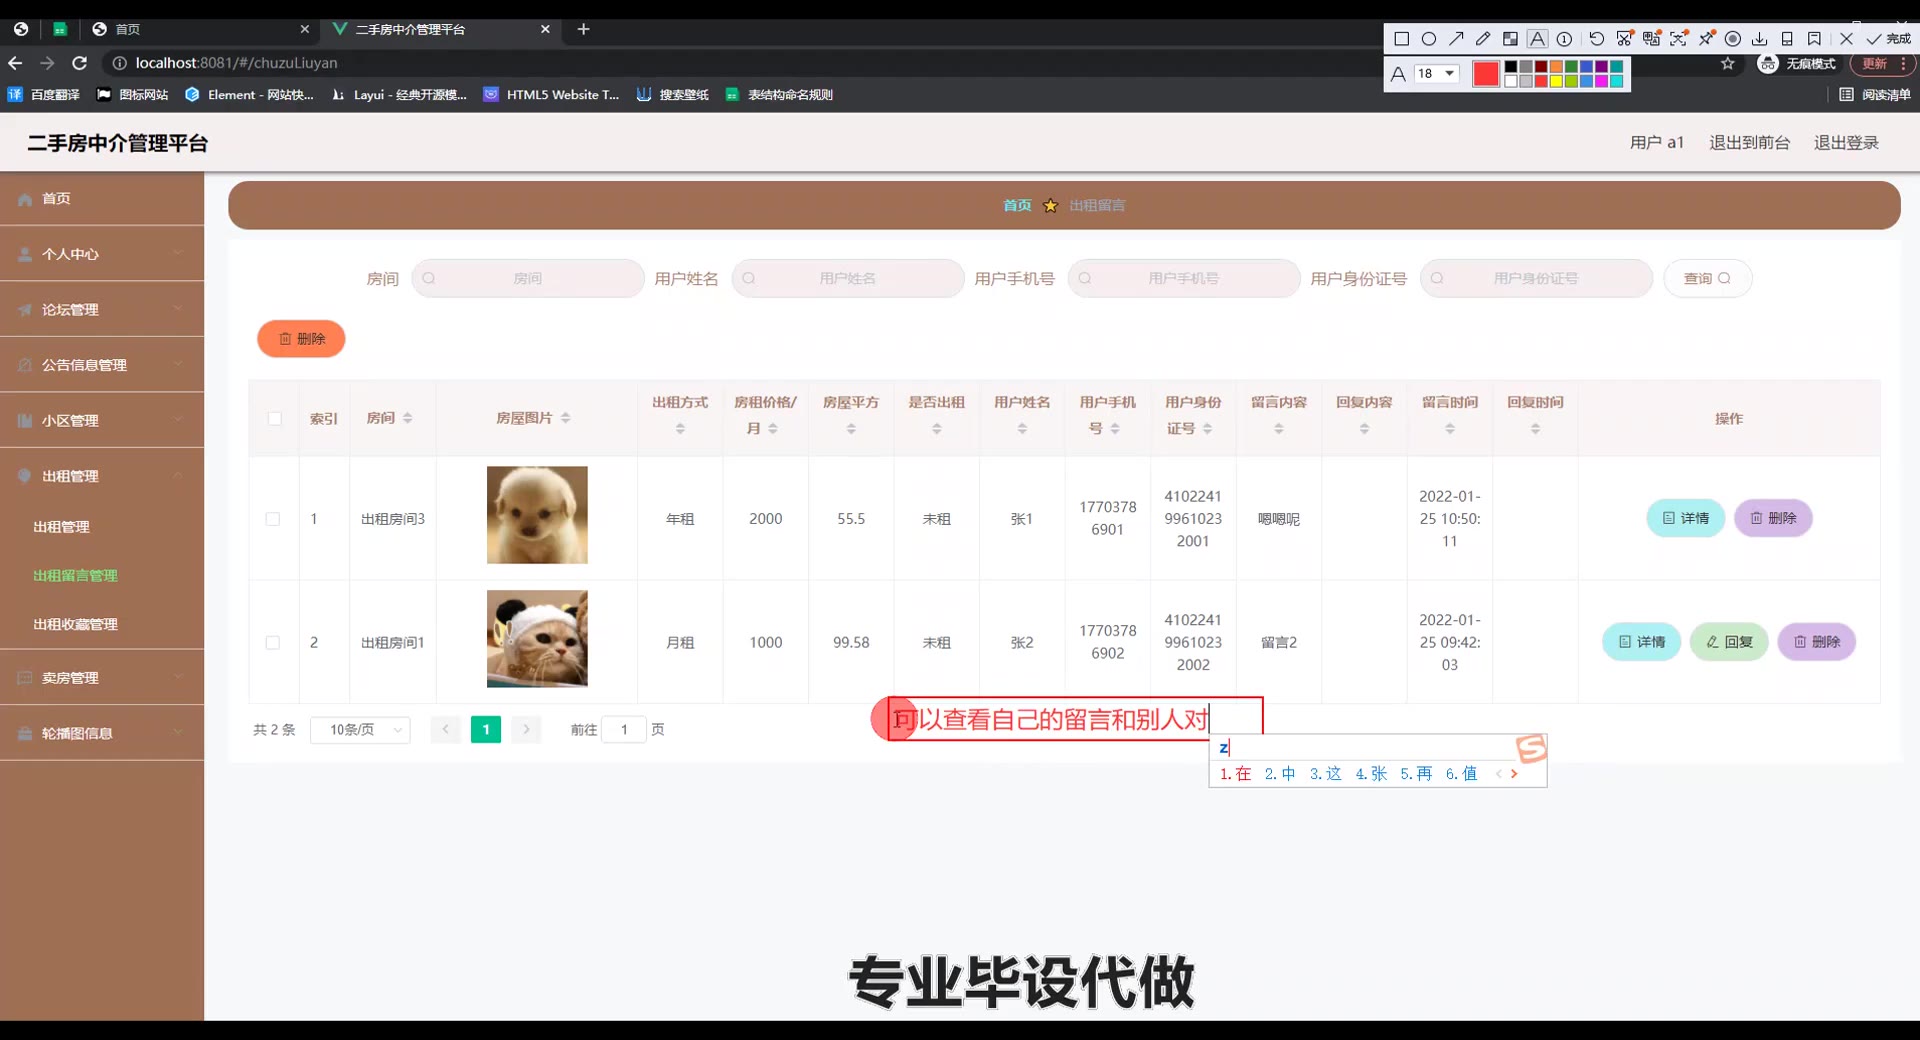The width and height of the screenshot is (1920, 1040).
Task: Check the row 1 出租房间3 checkbox
Action: tap(273, 519)
